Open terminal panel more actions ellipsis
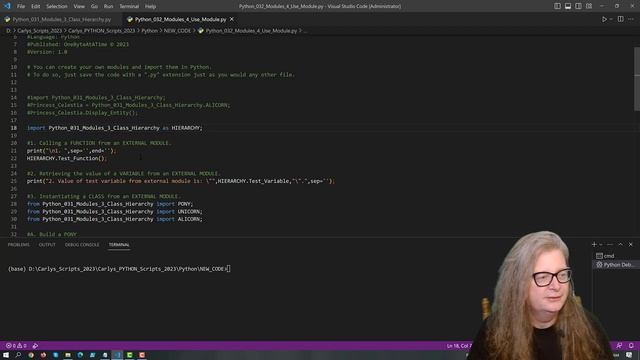This screenshot has width=640, height=360. coord(610,244)
